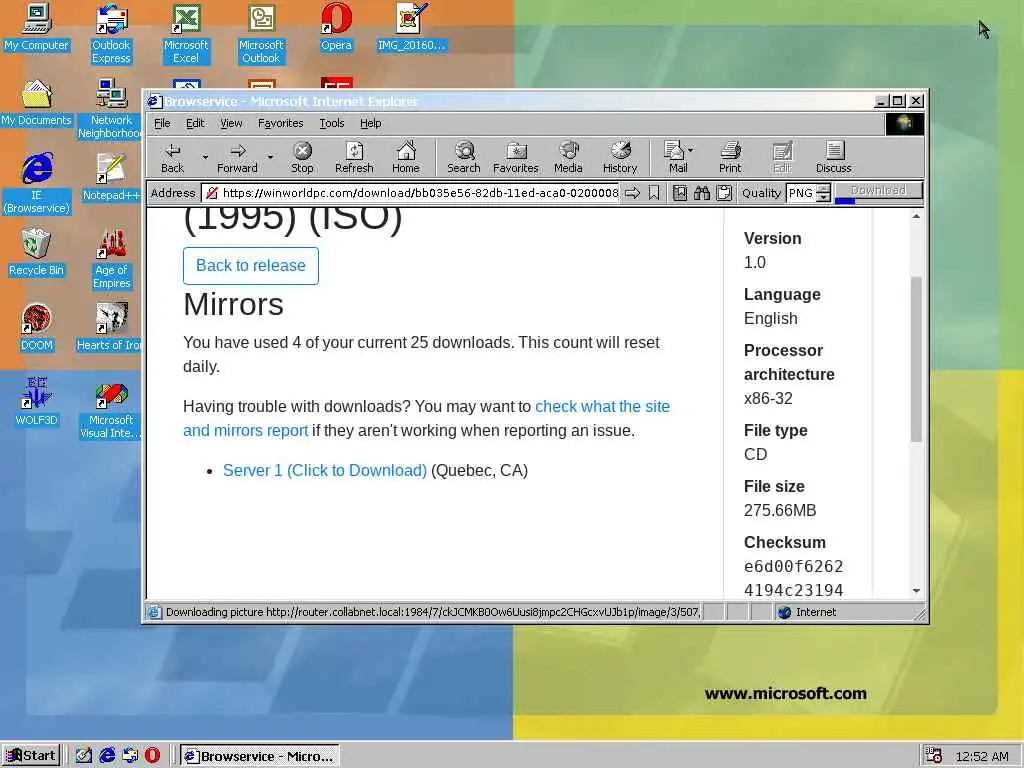This screenshot has height=768, width=1024.
Task: Stop the page load with the Stop icon
Action: (302, 157)
